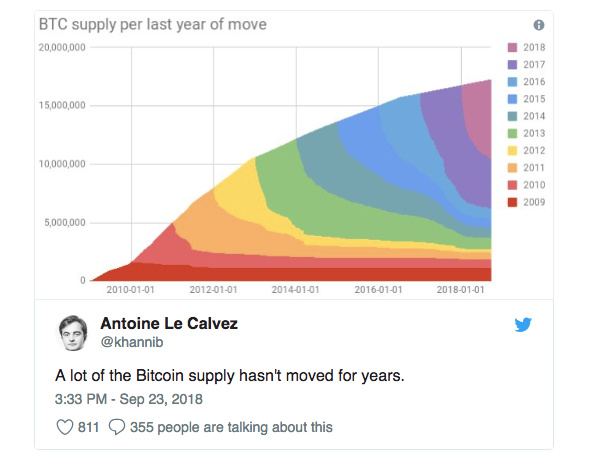590x473 pixels.
Task: Click the chart title 'BTC supply per last year of move'
Action: (153, 24)
